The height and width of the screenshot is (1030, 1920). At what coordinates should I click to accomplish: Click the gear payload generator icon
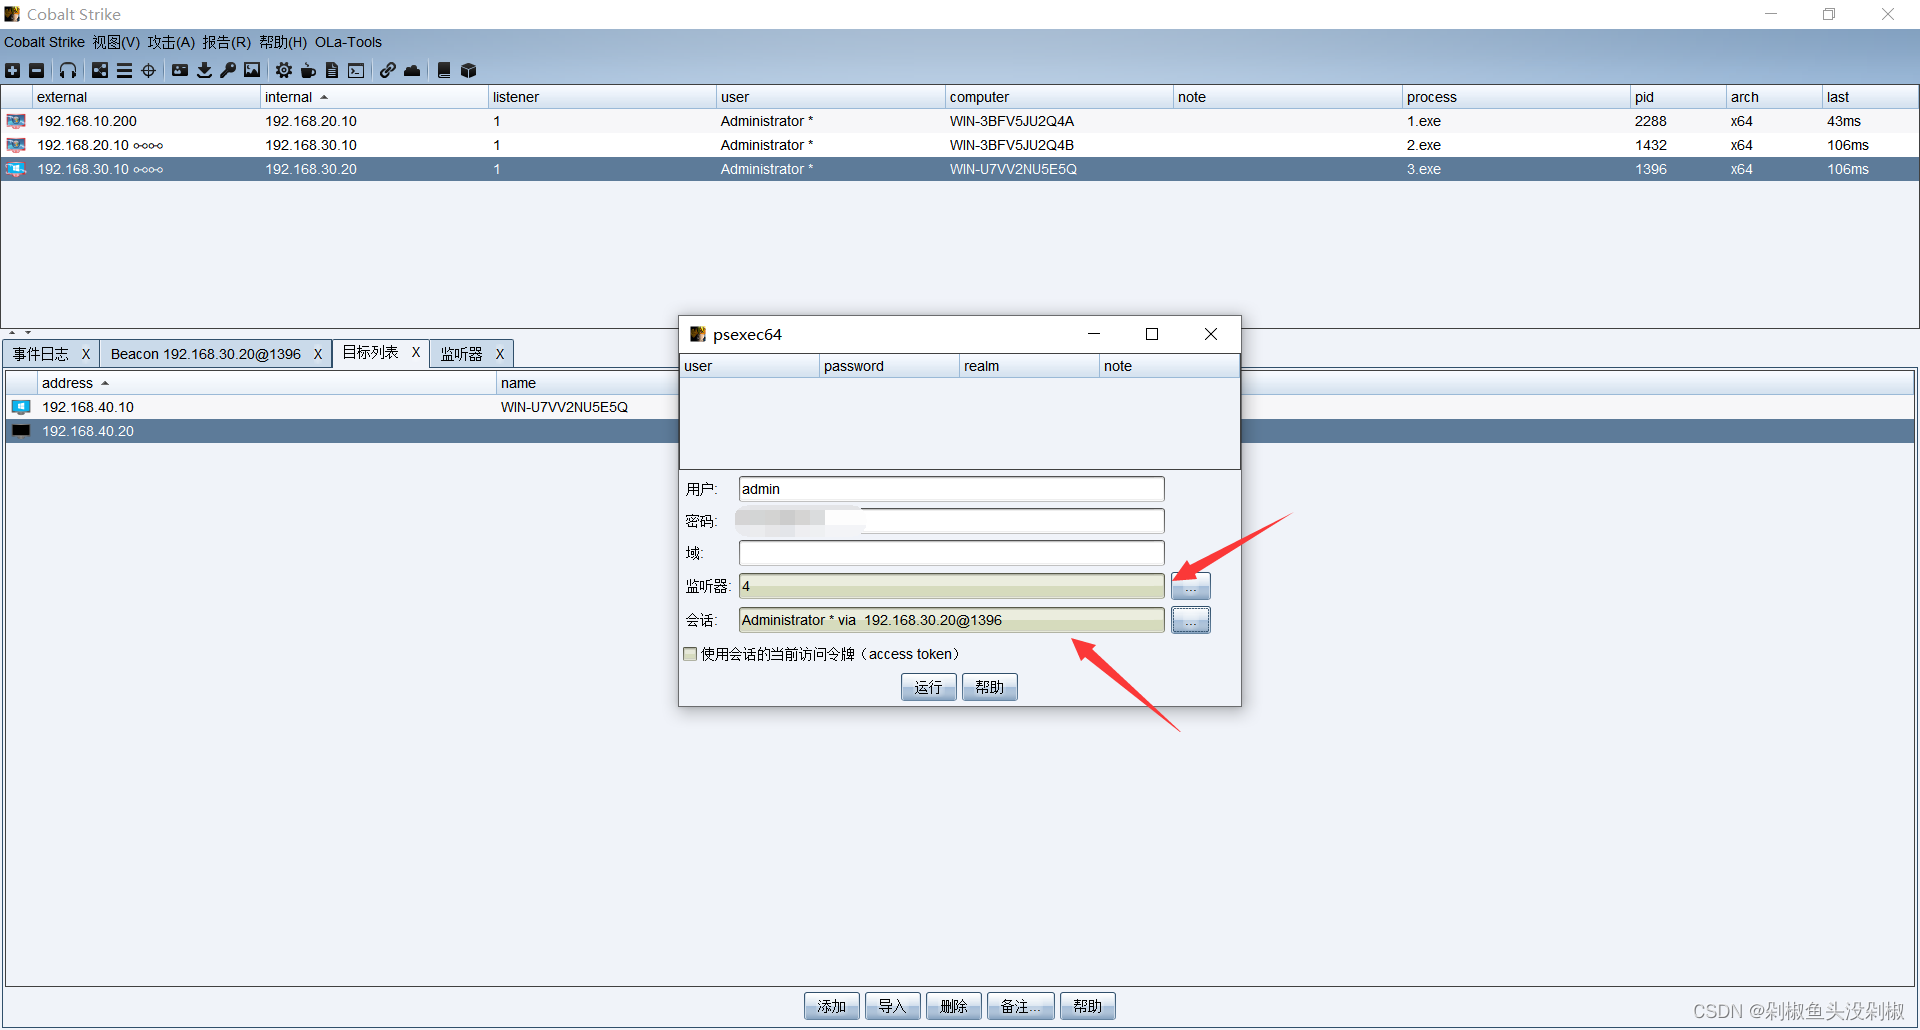coord(284,70)
